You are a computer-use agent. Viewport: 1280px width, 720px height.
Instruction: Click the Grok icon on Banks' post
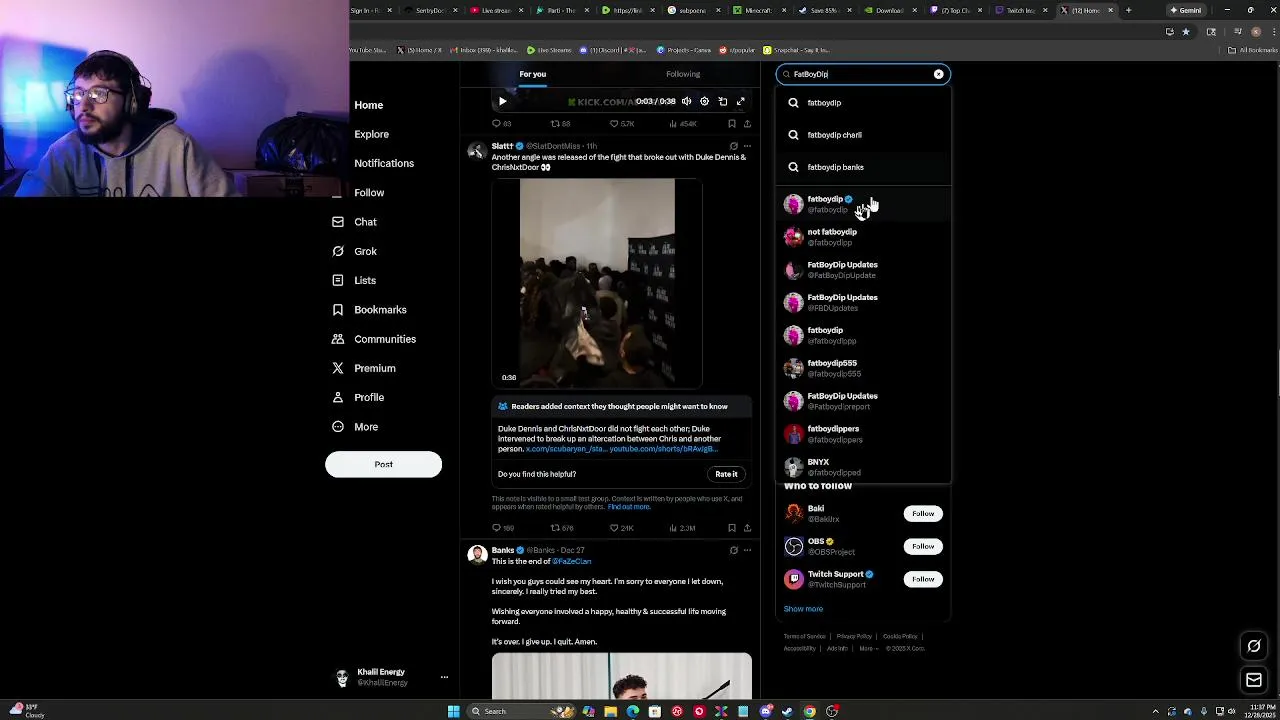733,550
